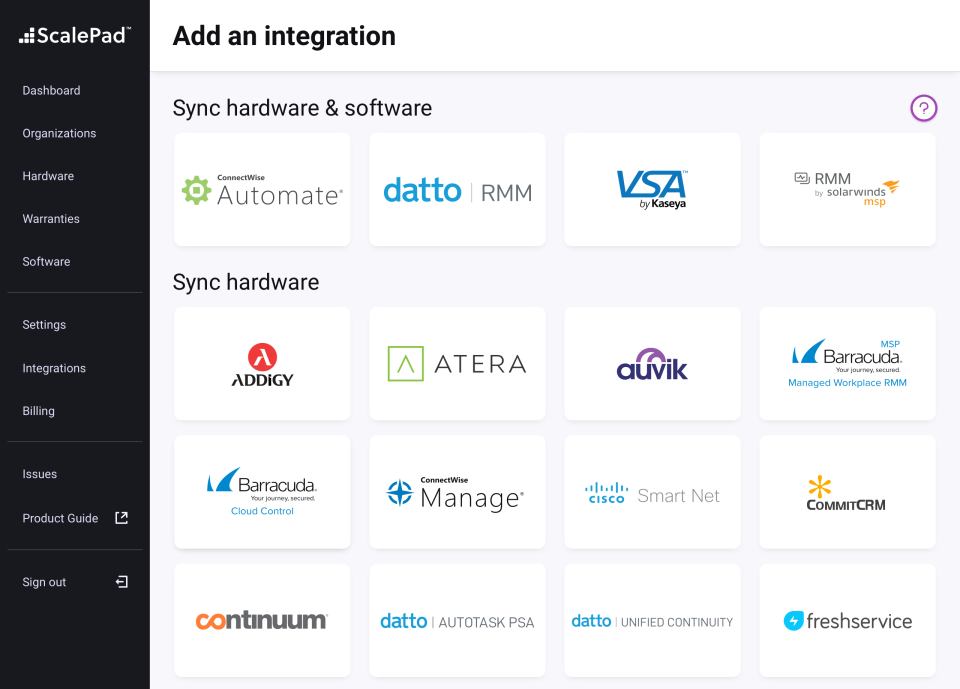Navigate to Hardware section
Viewport: 960px width, 689px height.
[x=48, y=176]
